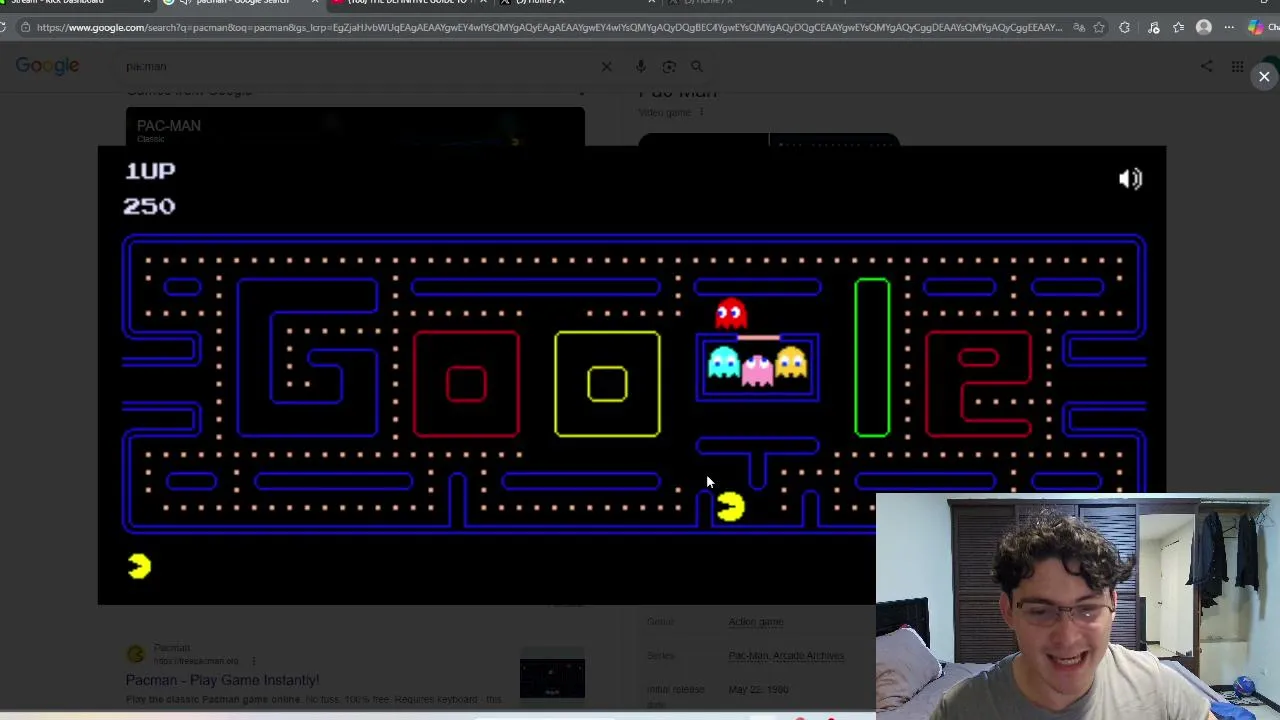The width and height of the screenshot is (1280, 720).
Task: Open the Pac-Man, Arcade Archives series link
Action: [x=786, y=656]
